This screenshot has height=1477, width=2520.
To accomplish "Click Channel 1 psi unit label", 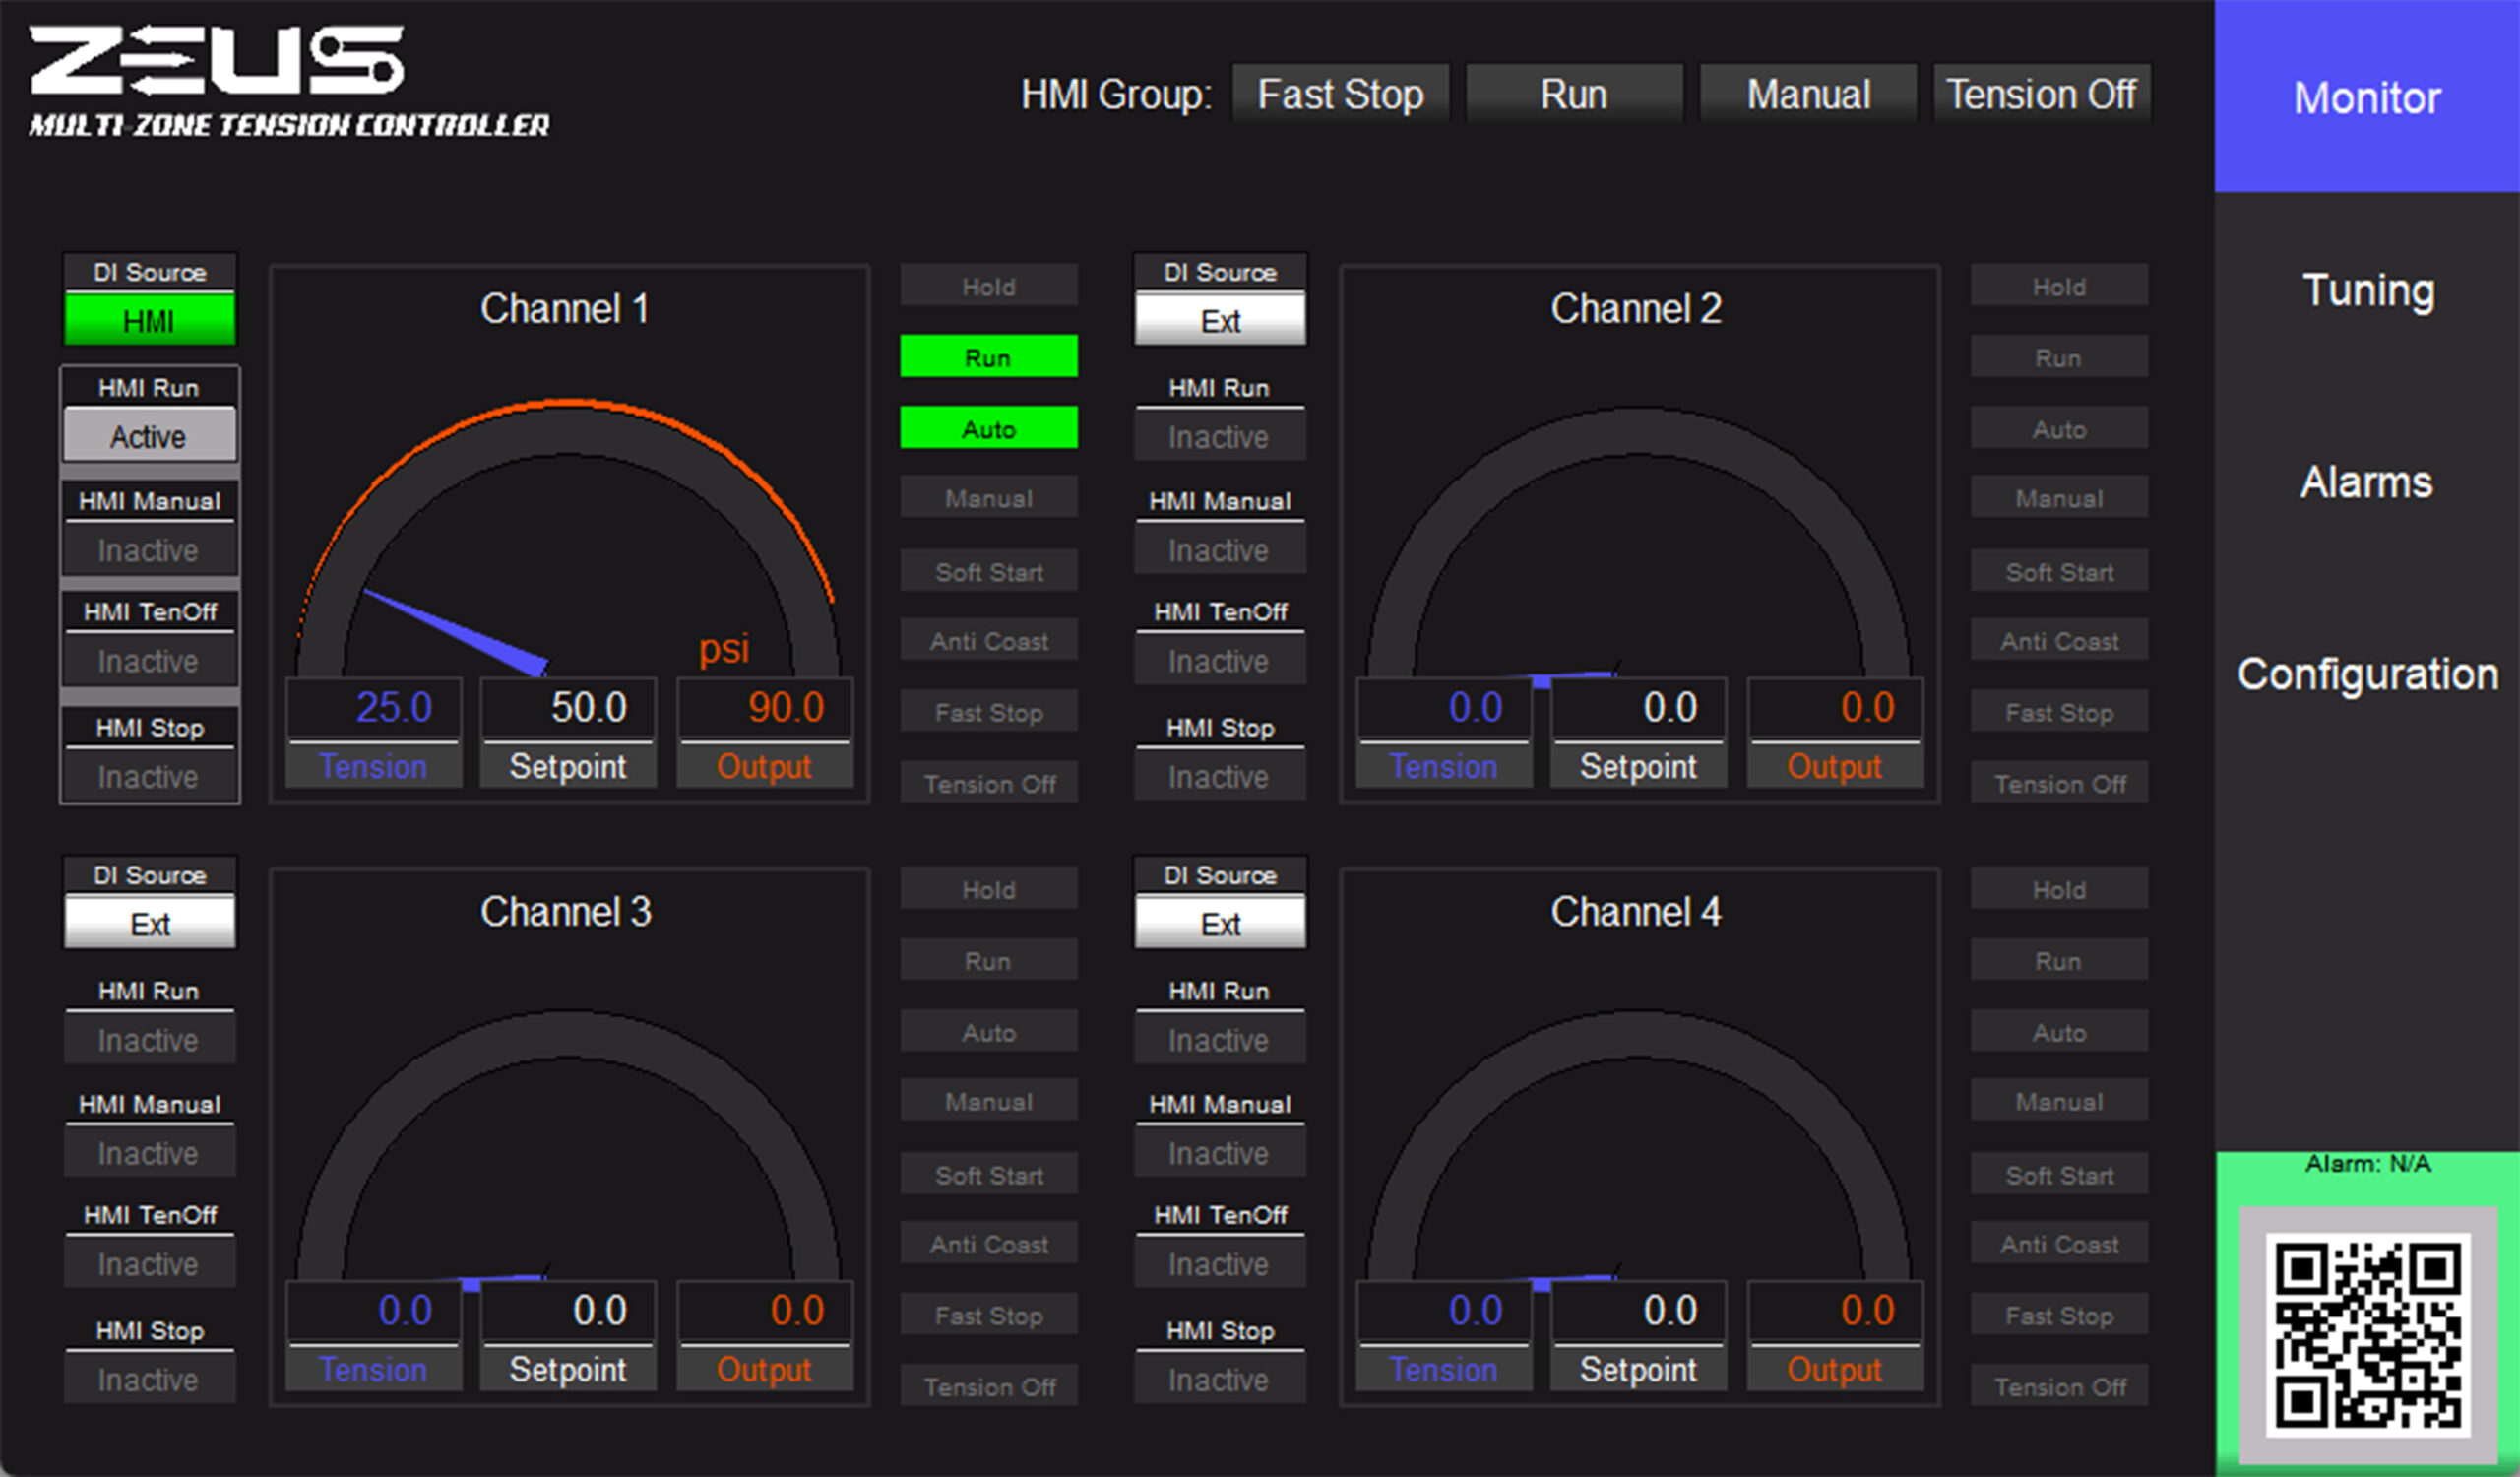I will 724,649.
